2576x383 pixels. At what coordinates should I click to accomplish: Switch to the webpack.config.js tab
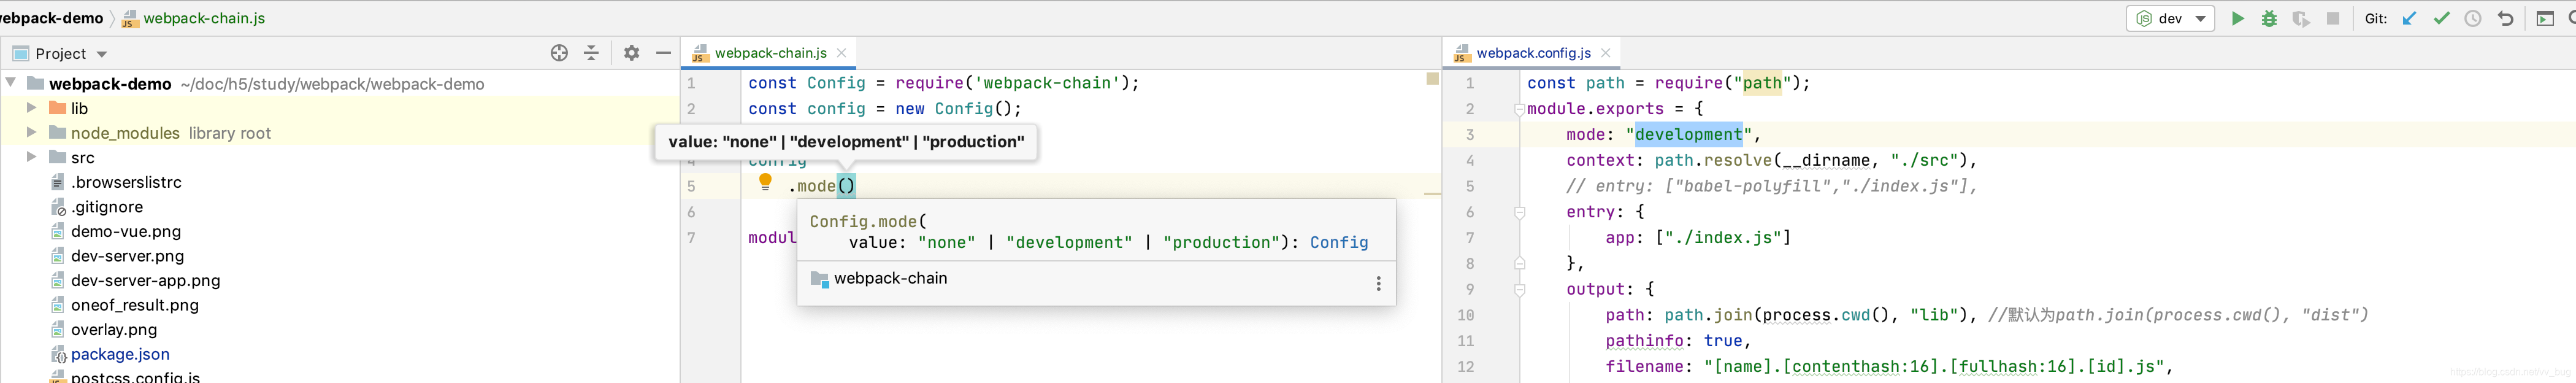click(x=1533, y=53)
